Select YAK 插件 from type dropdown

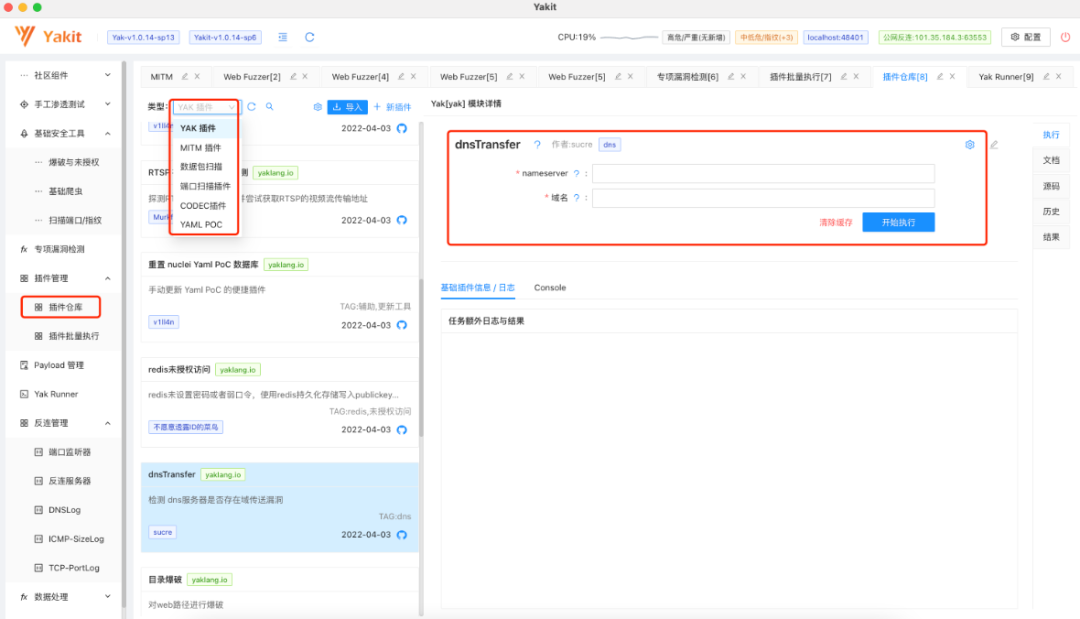point(204,128)
